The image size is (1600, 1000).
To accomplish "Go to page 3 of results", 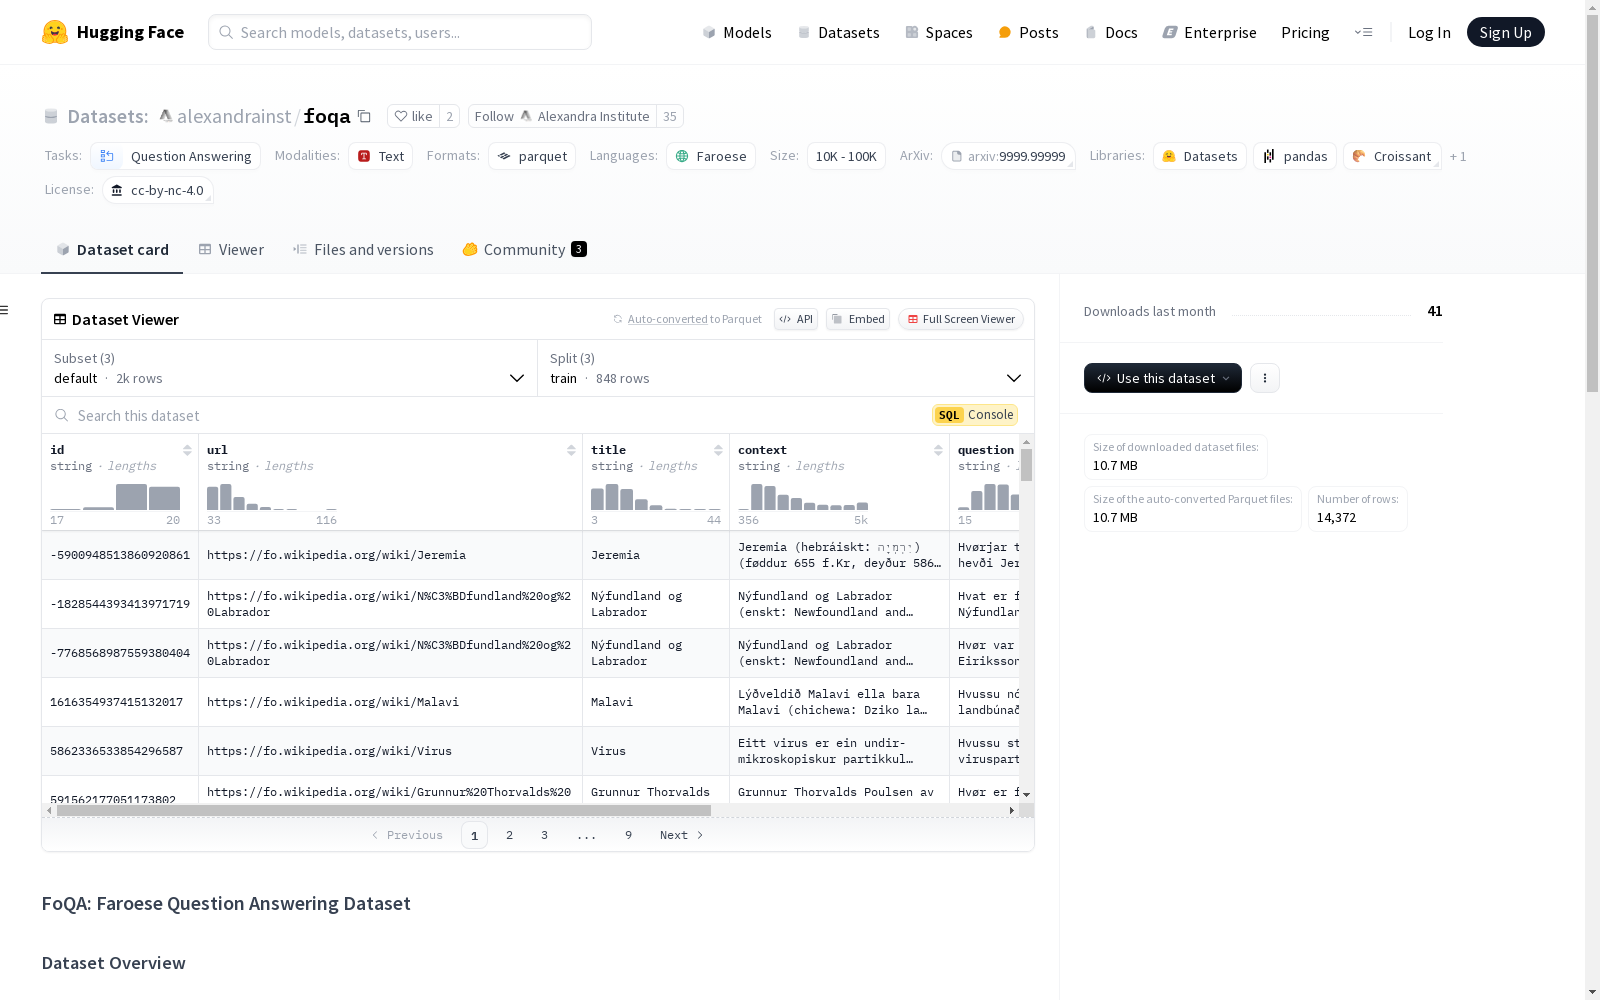I will (x=545, y=835).
